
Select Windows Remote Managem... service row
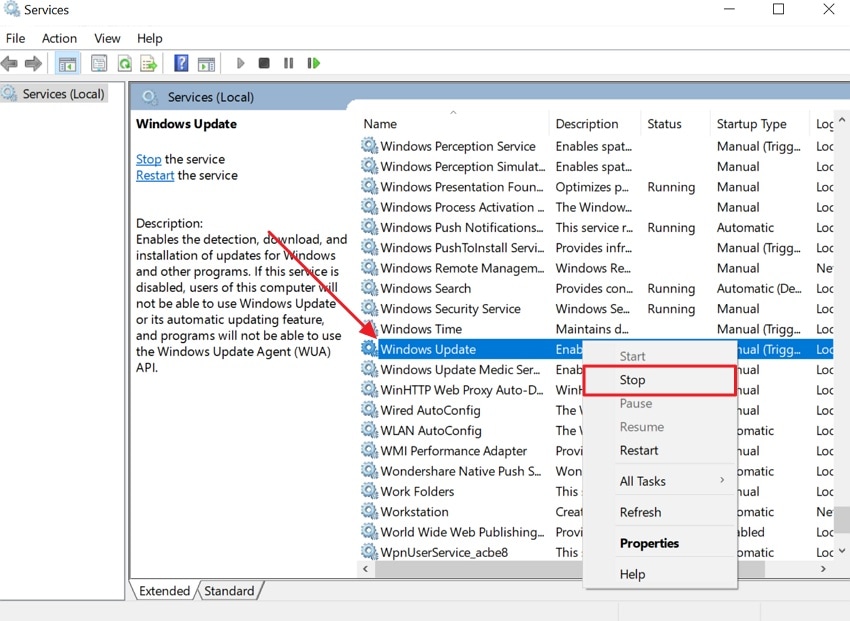click(x=596, y=268)
